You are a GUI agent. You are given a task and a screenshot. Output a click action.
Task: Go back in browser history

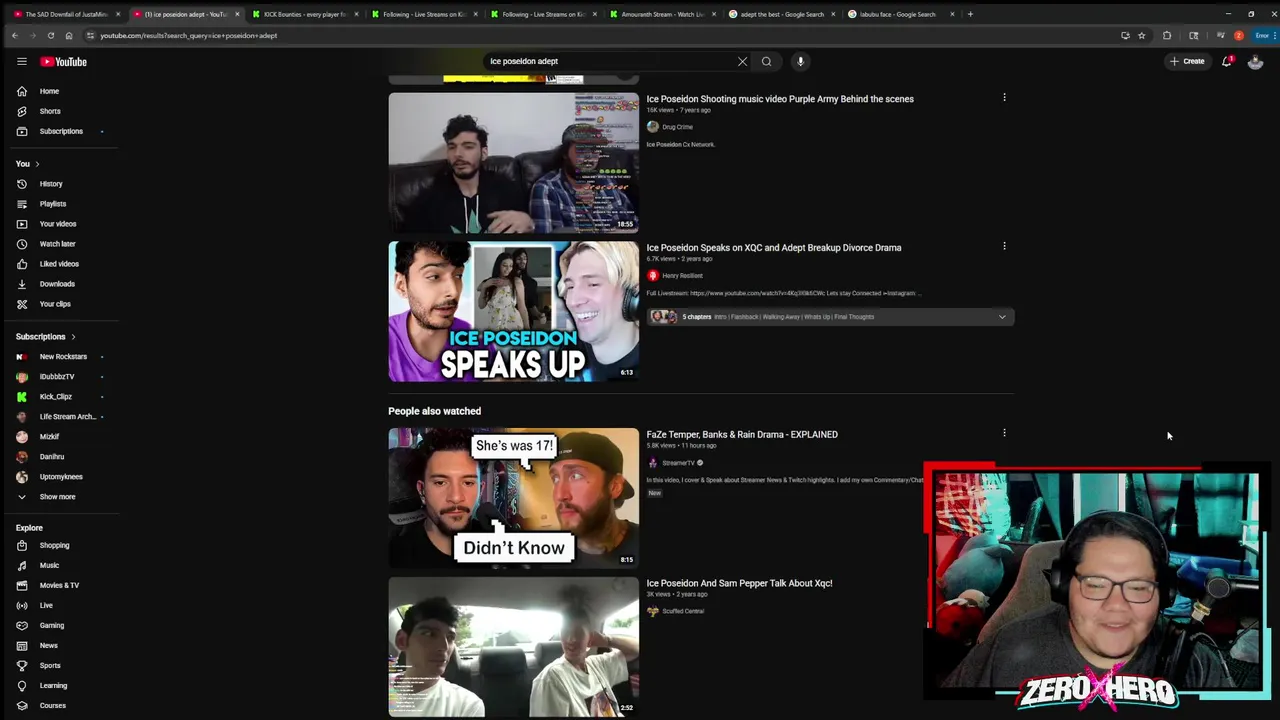click(x=14, y=36)
